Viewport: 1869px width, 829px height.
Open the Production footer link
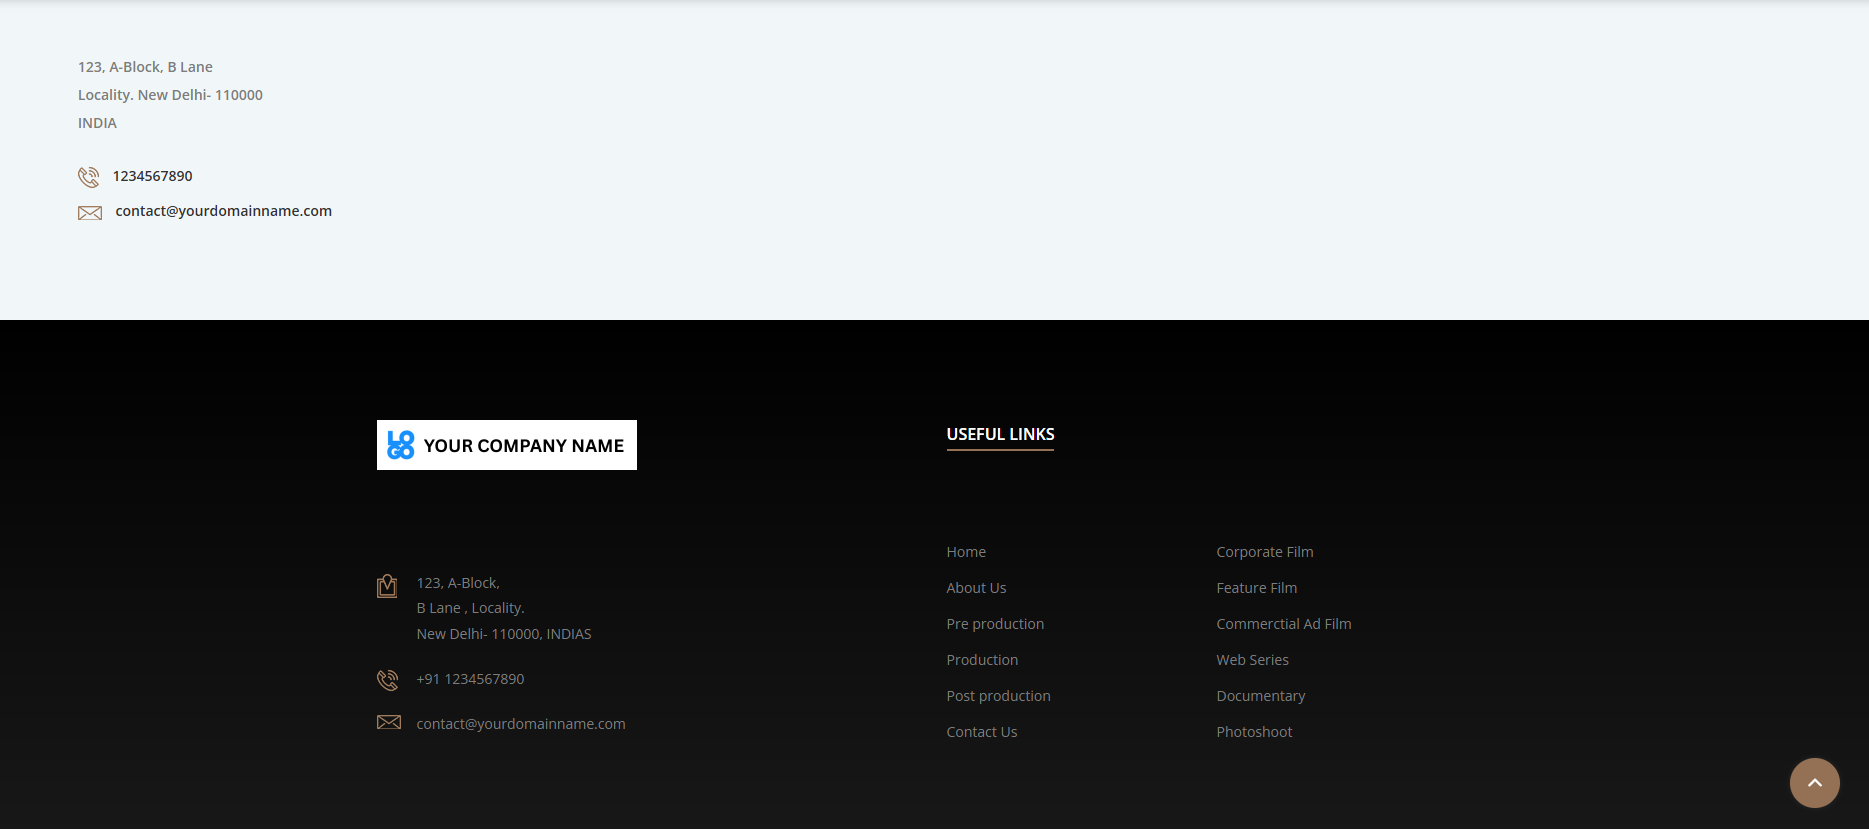pos(982,660)
